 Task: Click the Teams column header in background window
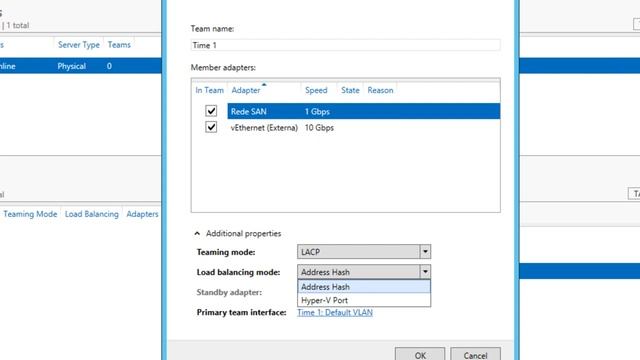119,45
